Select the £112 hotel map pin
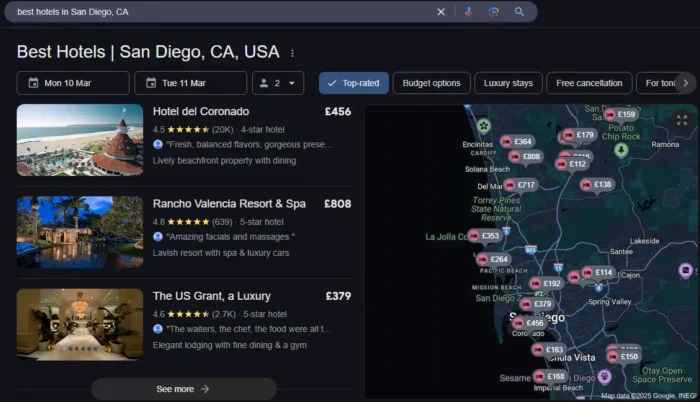This screenshot has height=402, width=700. tap(572, 164)
